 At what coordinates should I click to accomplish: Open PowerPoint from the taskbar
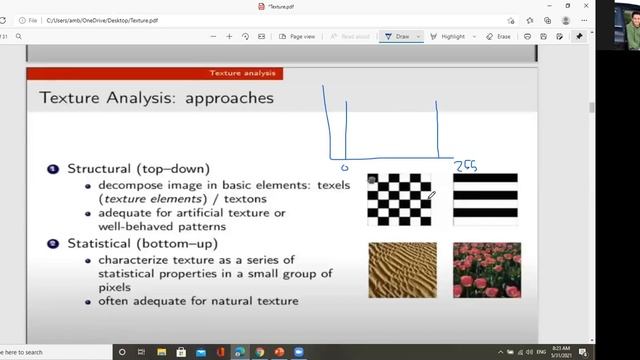[279, 352]
